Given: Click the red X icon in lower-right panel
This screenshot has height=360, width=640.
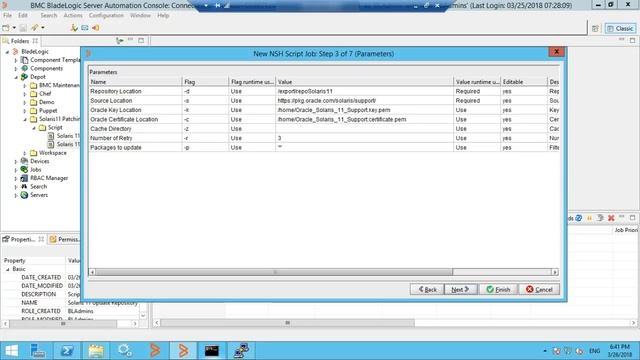Looking at the screenshot, I should point(611,218).
